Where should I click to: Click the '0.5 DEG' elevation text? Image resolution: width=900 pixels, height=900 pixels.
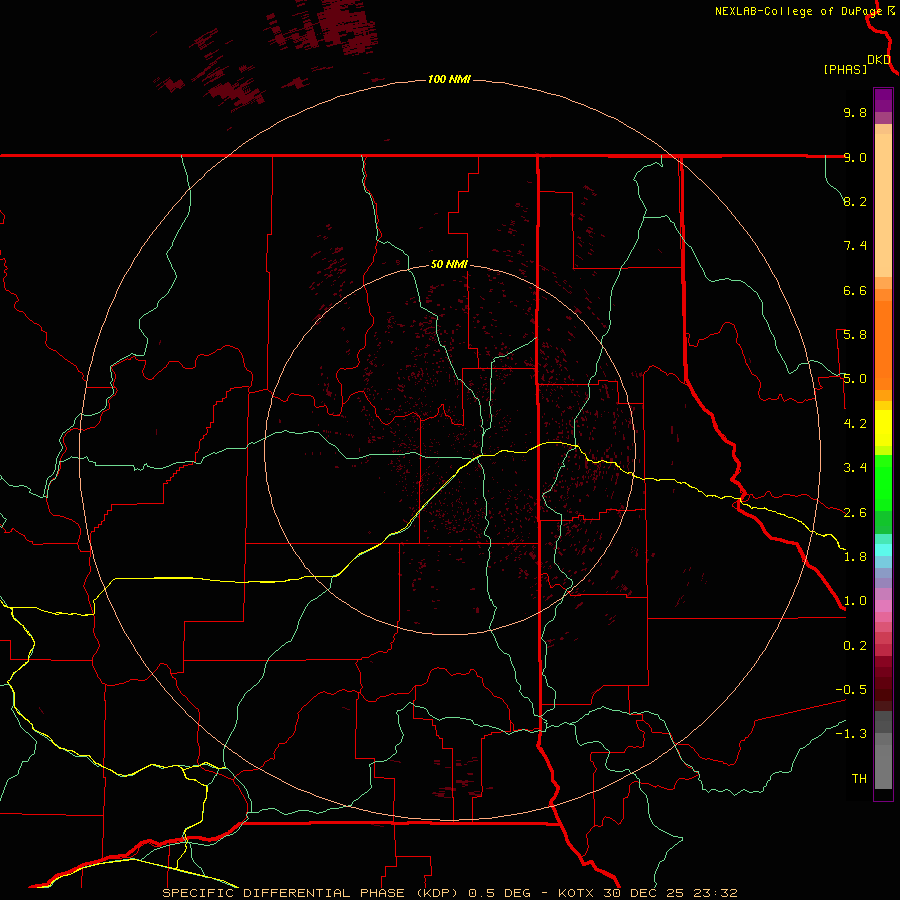tap(501, 893)
